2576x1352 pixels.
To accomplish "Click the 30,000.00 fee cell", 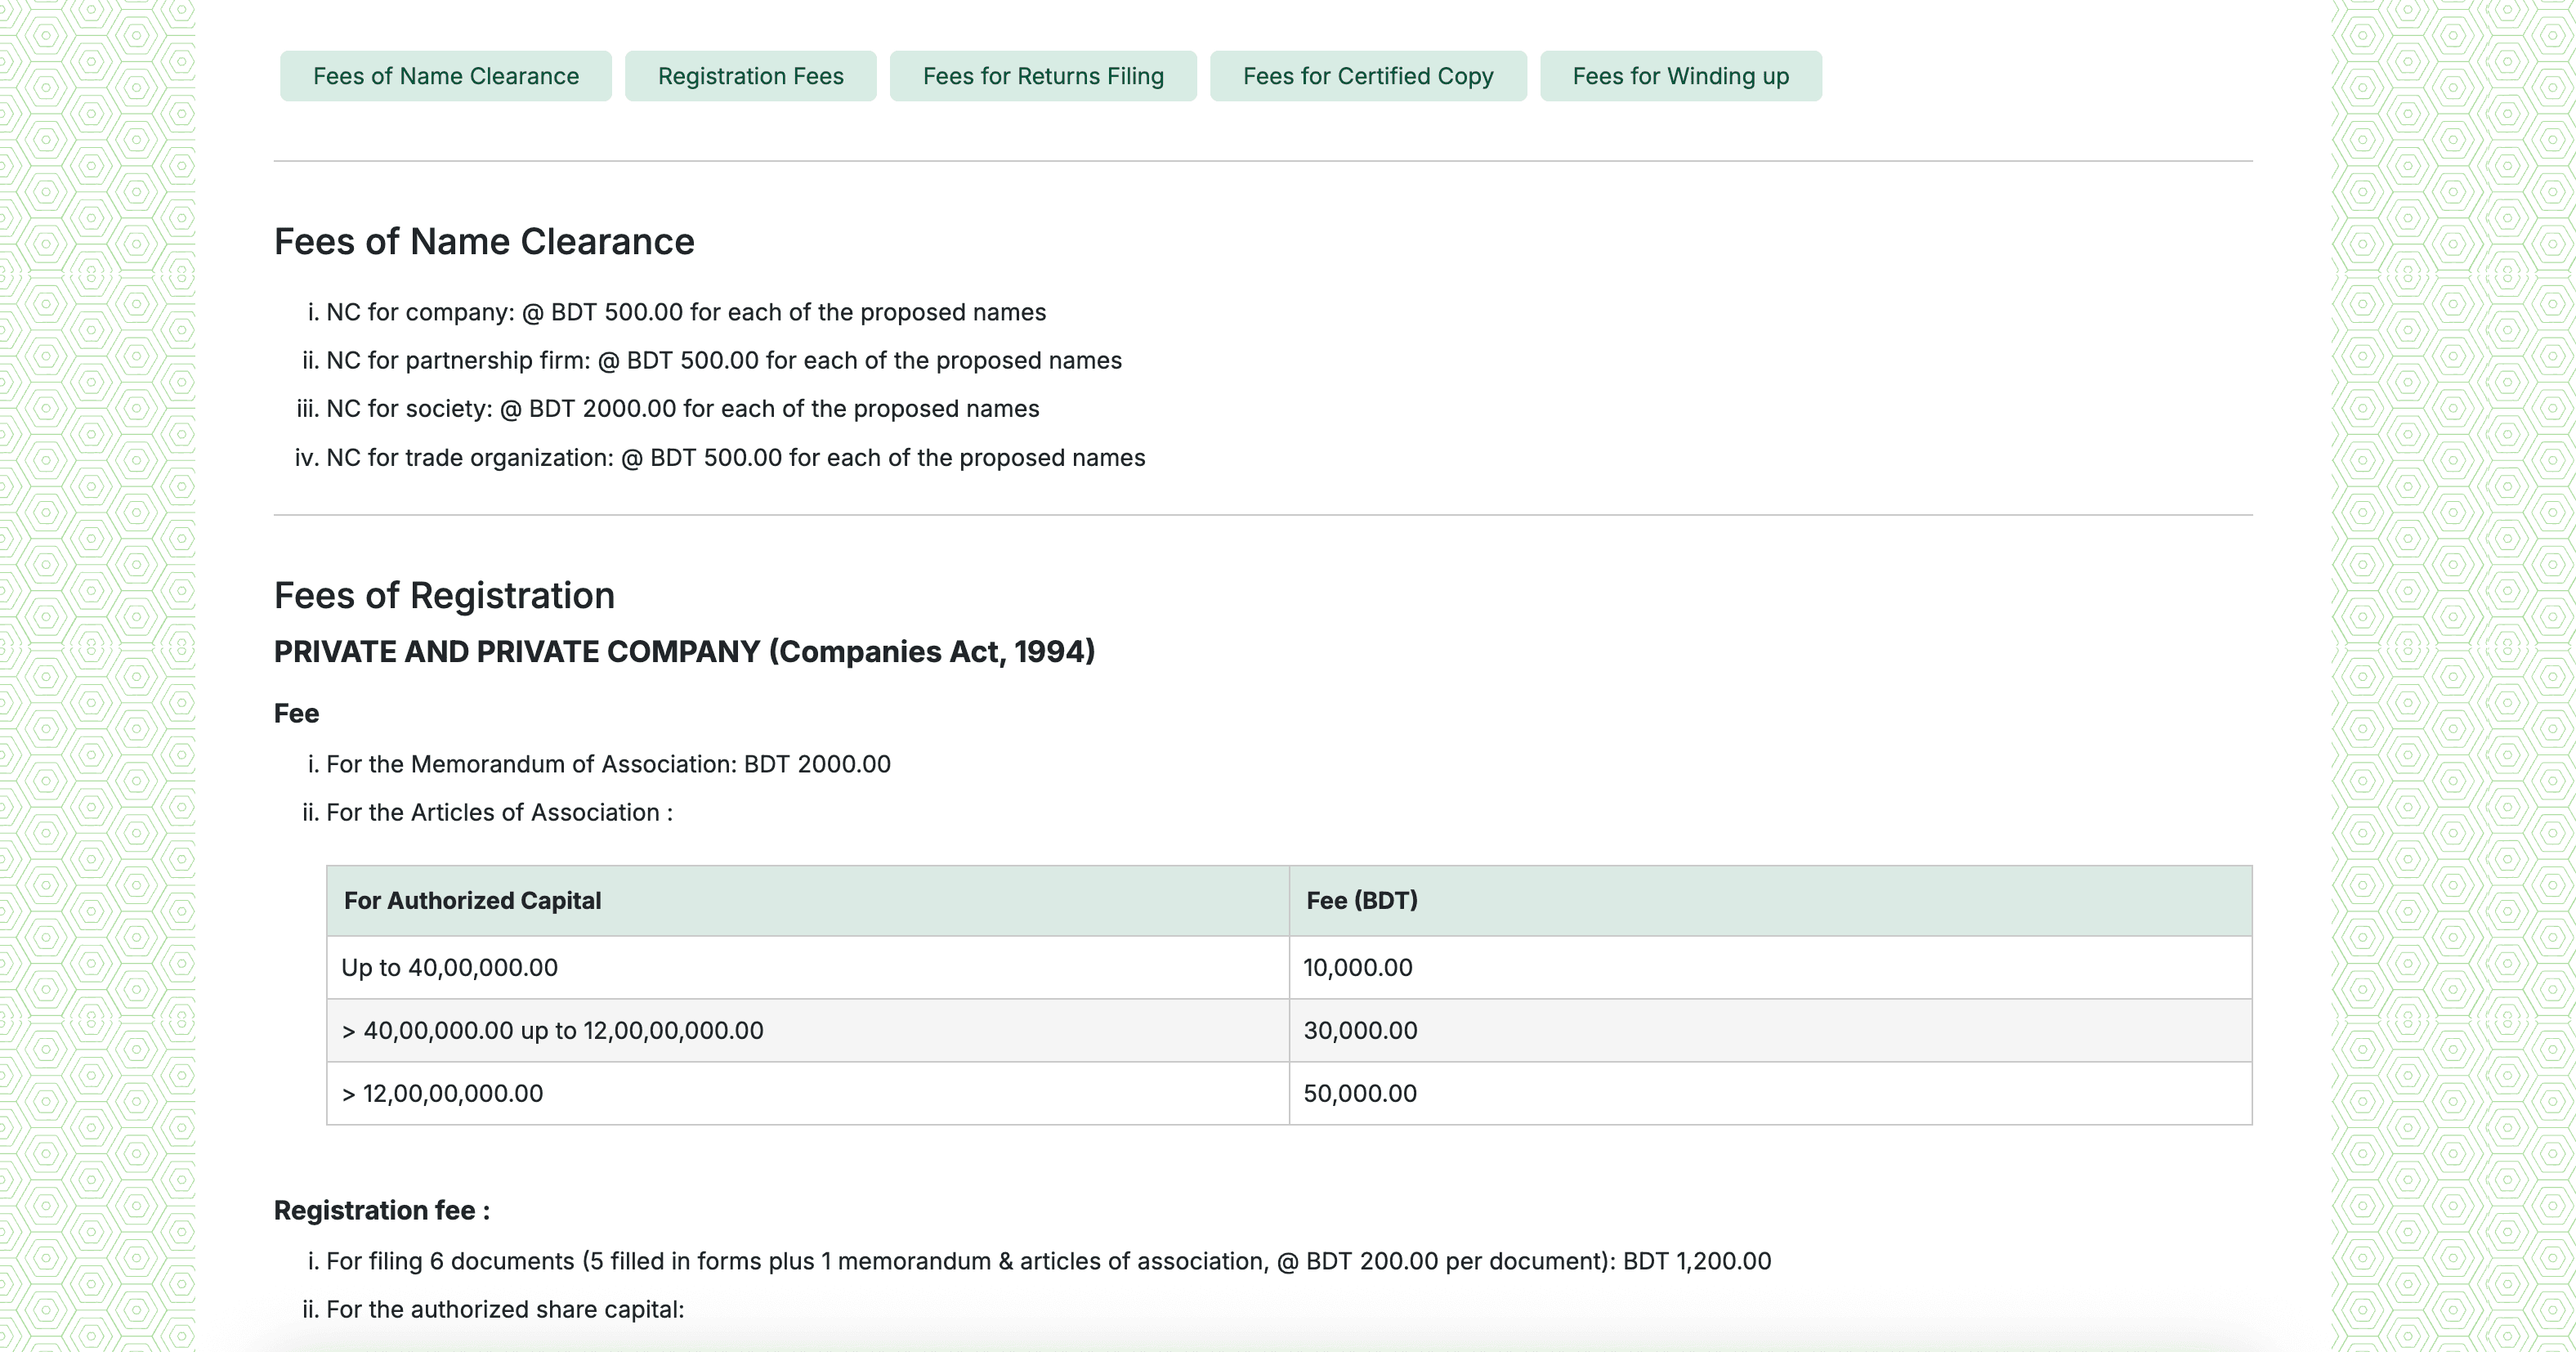I will click(x=1360, y=1030).
